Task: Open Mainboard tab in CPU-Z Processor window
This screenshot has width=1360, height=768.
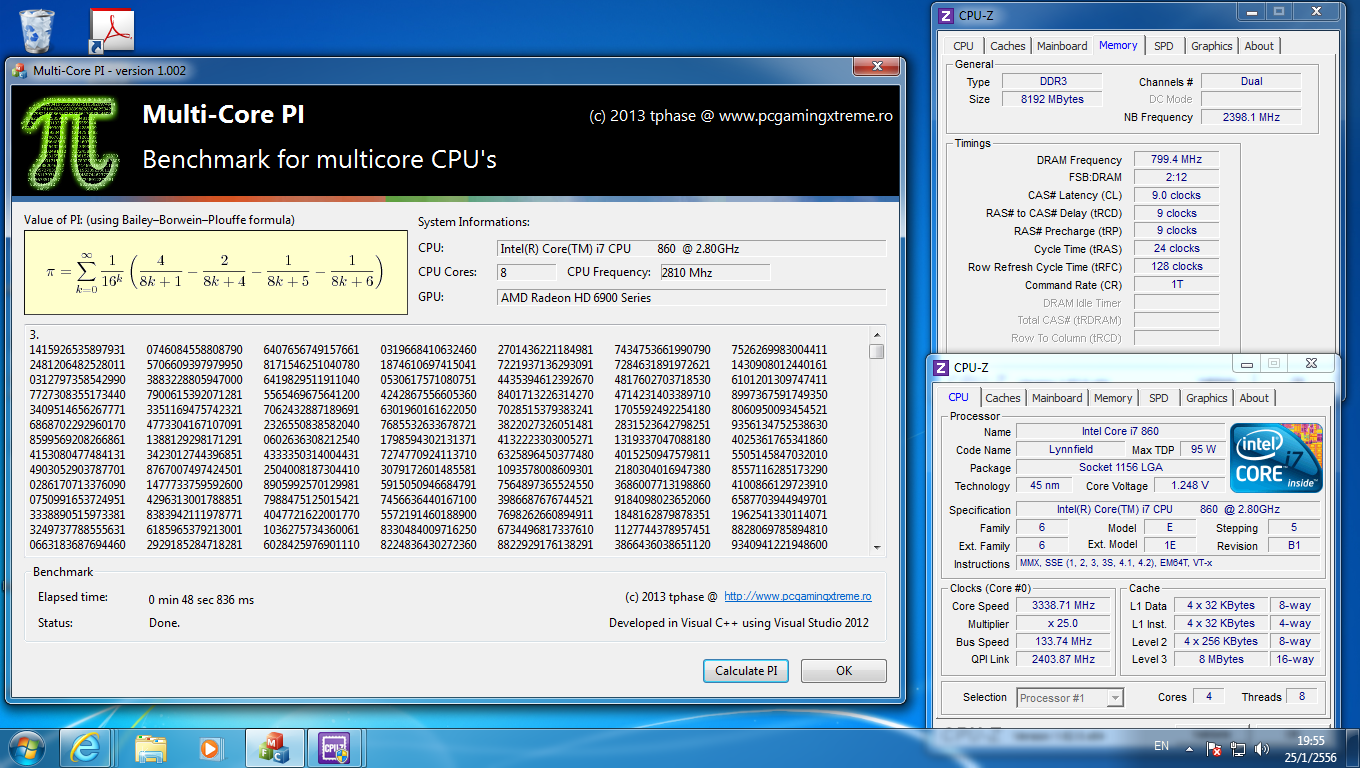Action: 1057,398
